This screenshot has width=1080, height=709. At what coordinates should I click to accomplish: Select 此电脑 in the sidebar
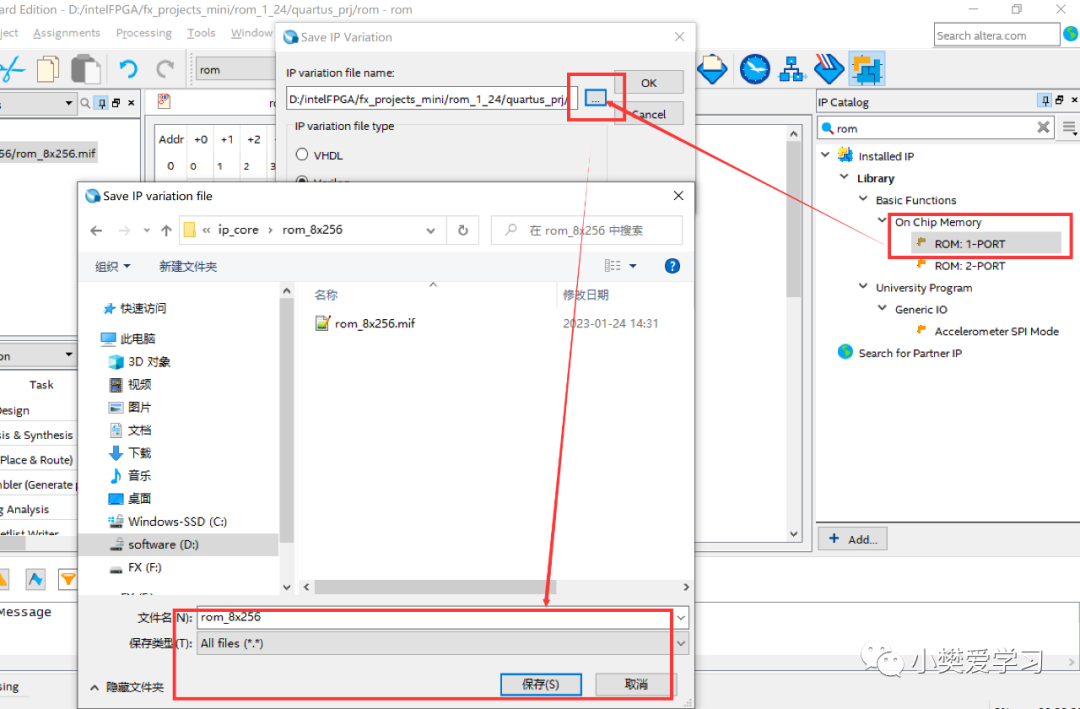pos(128,338)
